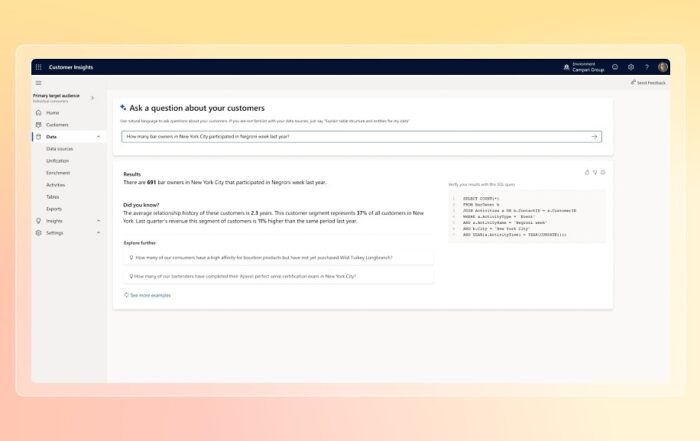Click the question input field
The image size is (700, 441).
pyautogui.click(x=362, y=137)
